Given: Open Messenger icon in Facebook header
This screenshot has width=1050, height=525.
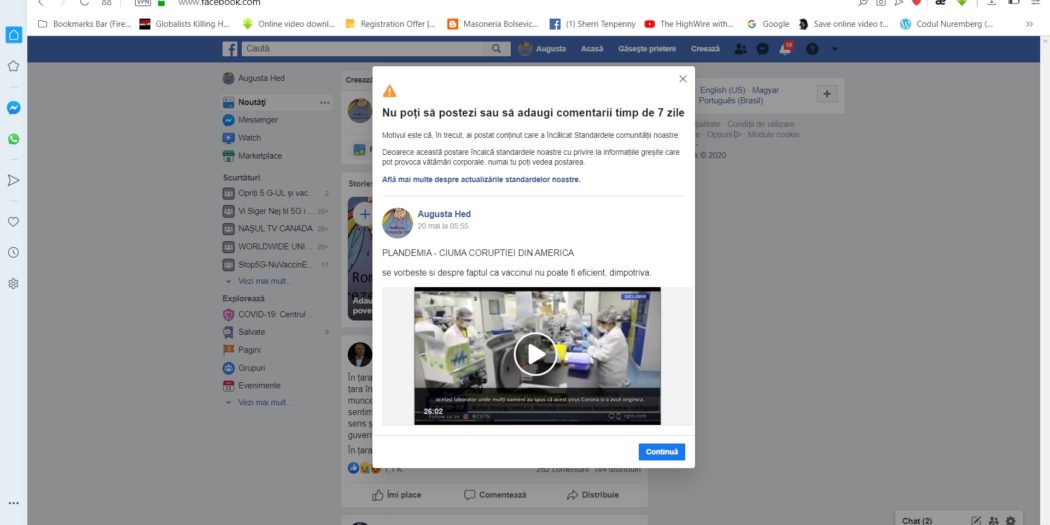Looking at the screenshot, I should [x=763, y=48].
